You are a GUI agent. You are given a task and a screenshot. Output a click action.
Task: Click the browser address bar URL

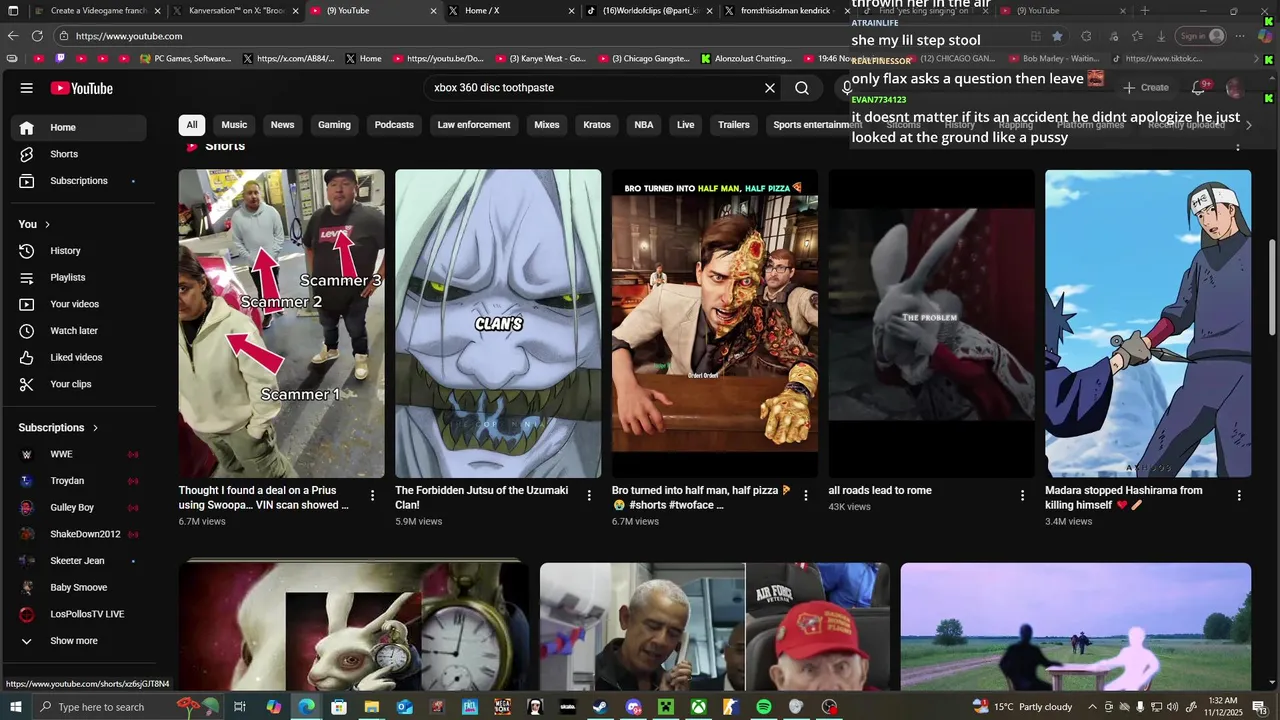click(128, 36)
